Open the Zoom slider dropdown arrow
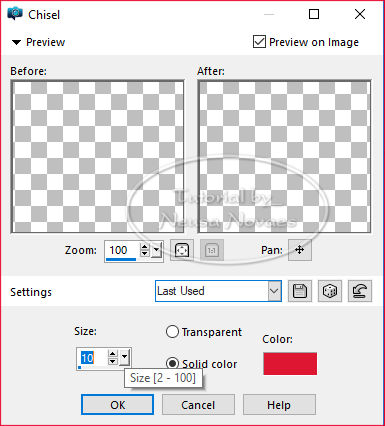The height and width of the screenshot is (426, 385). pos(156,250)
